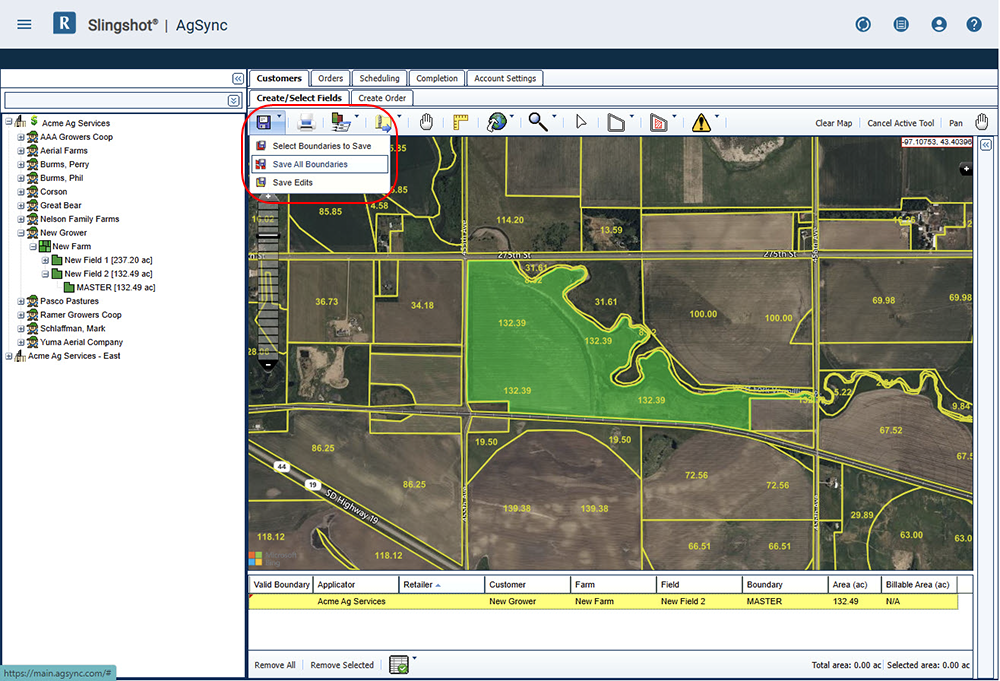The width and height of the screenshot is (1000, 681).
Task: Open the dropdown arrow beside the Save icon
Action: coord(279,117)
